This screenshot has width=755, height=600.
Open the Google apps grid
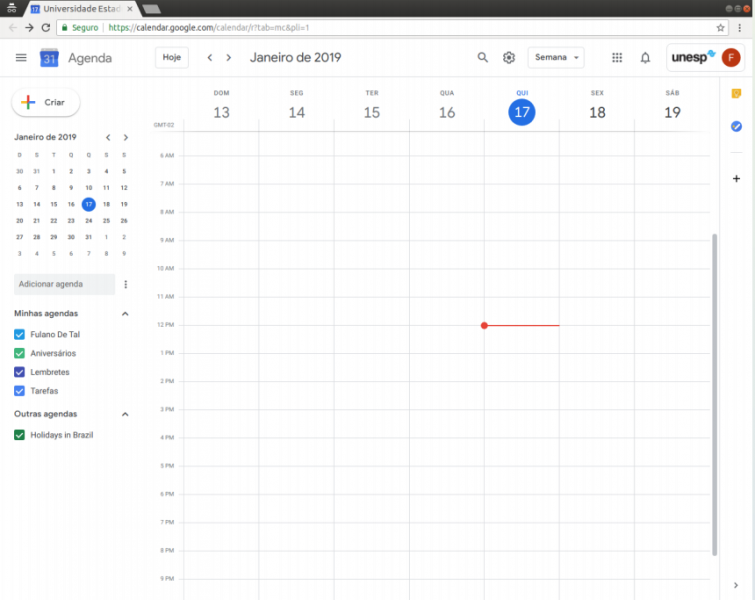pos(617,57)
